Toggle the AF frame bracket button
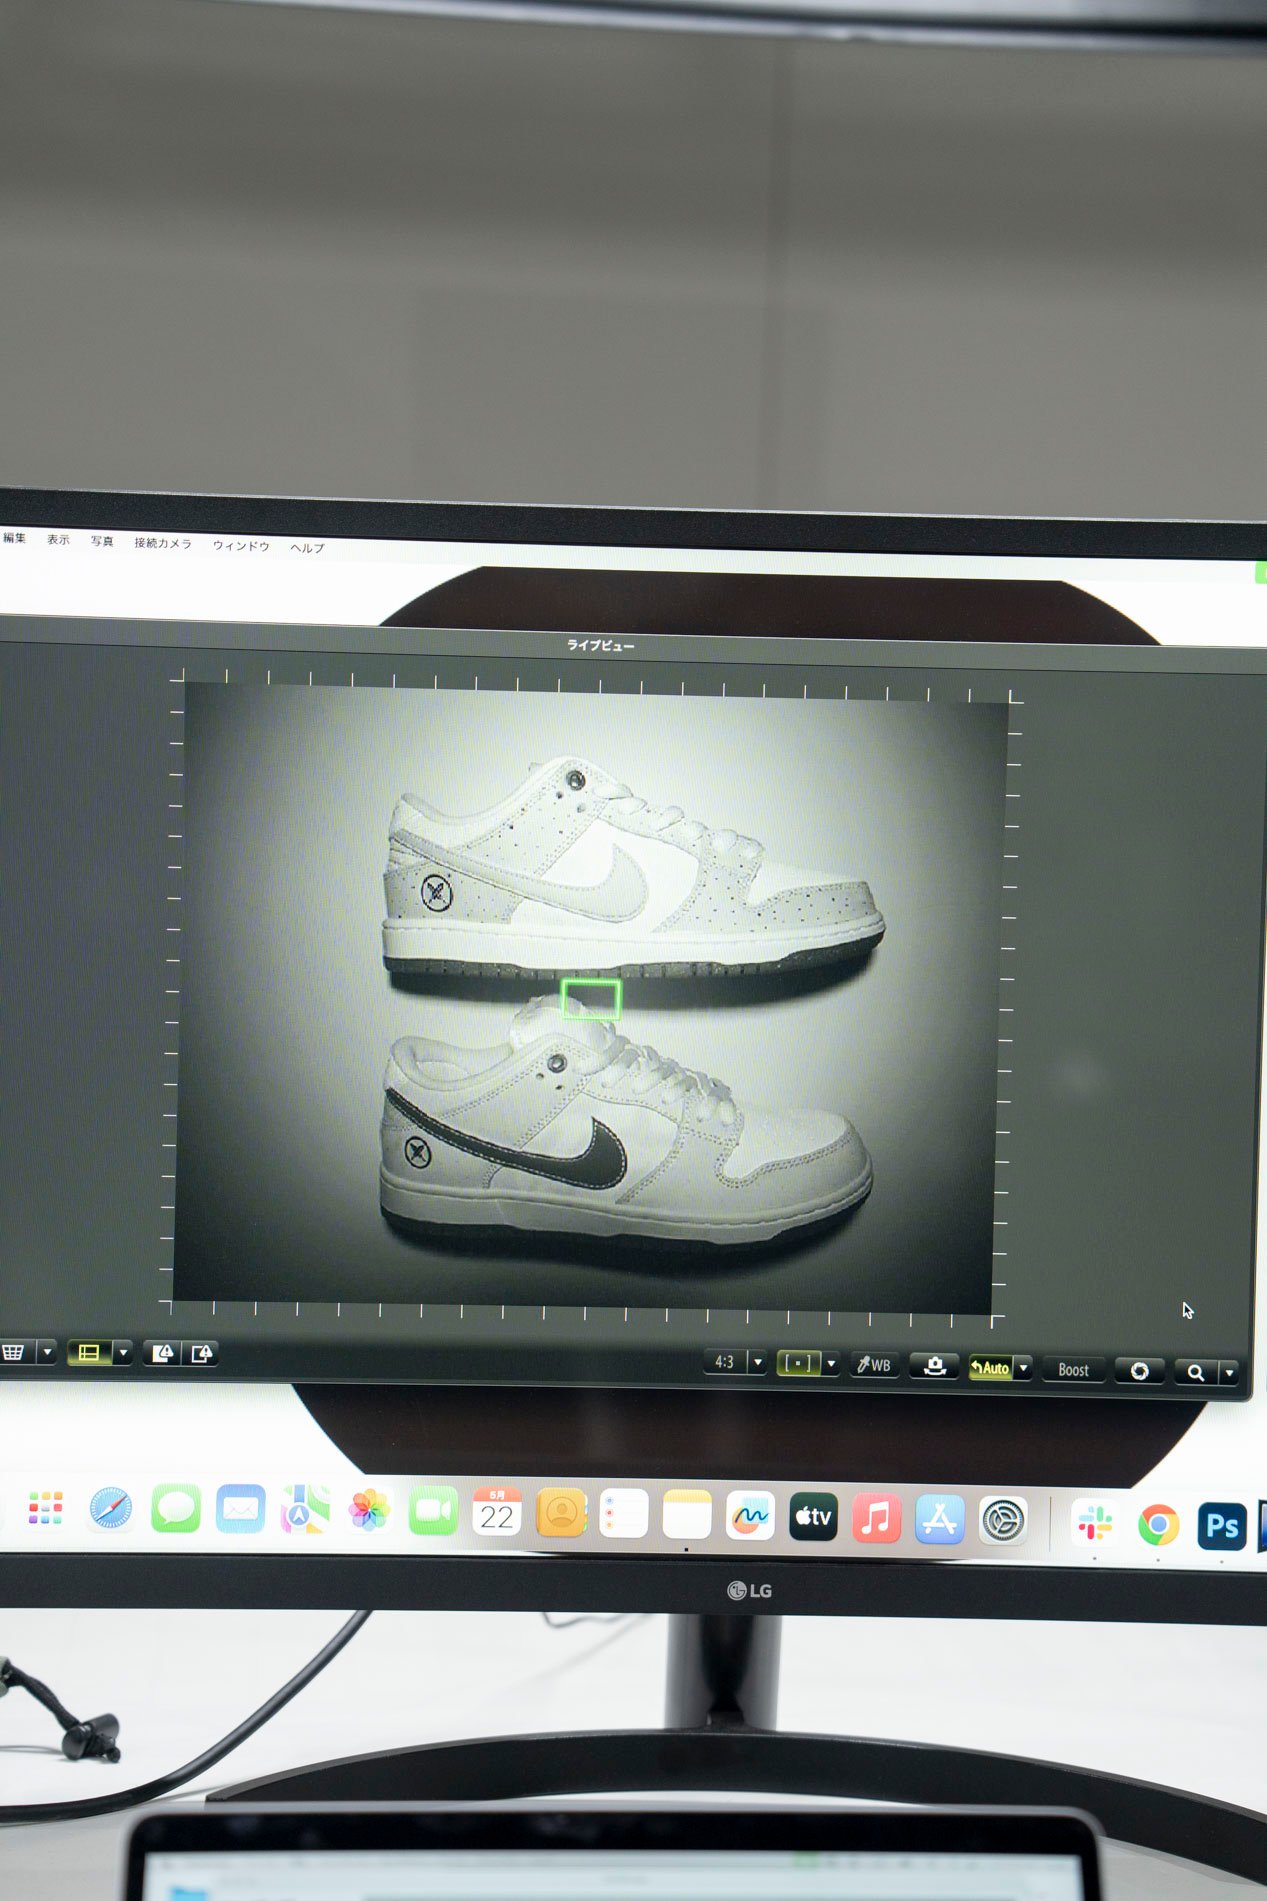Screen dimensions: 1267x1901 (x=798, y=1362)
